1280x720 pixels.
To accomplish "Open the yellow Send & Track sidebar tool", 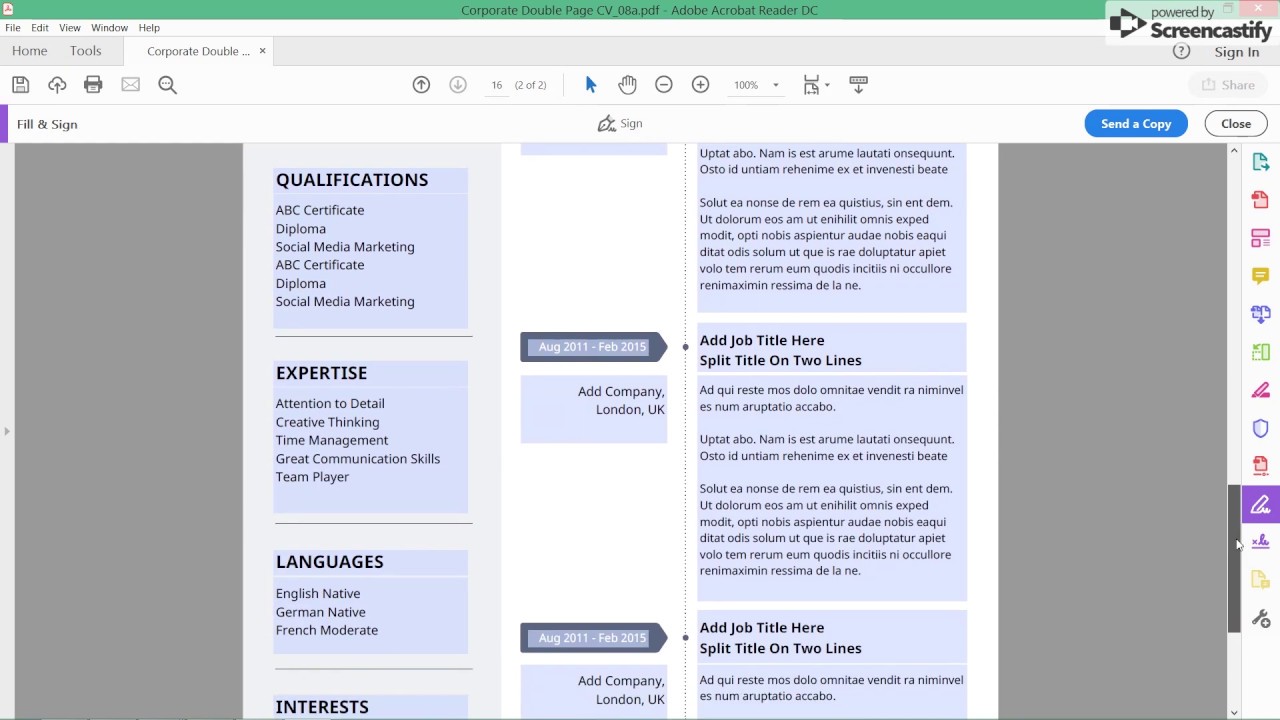I will pos(1260,580).
